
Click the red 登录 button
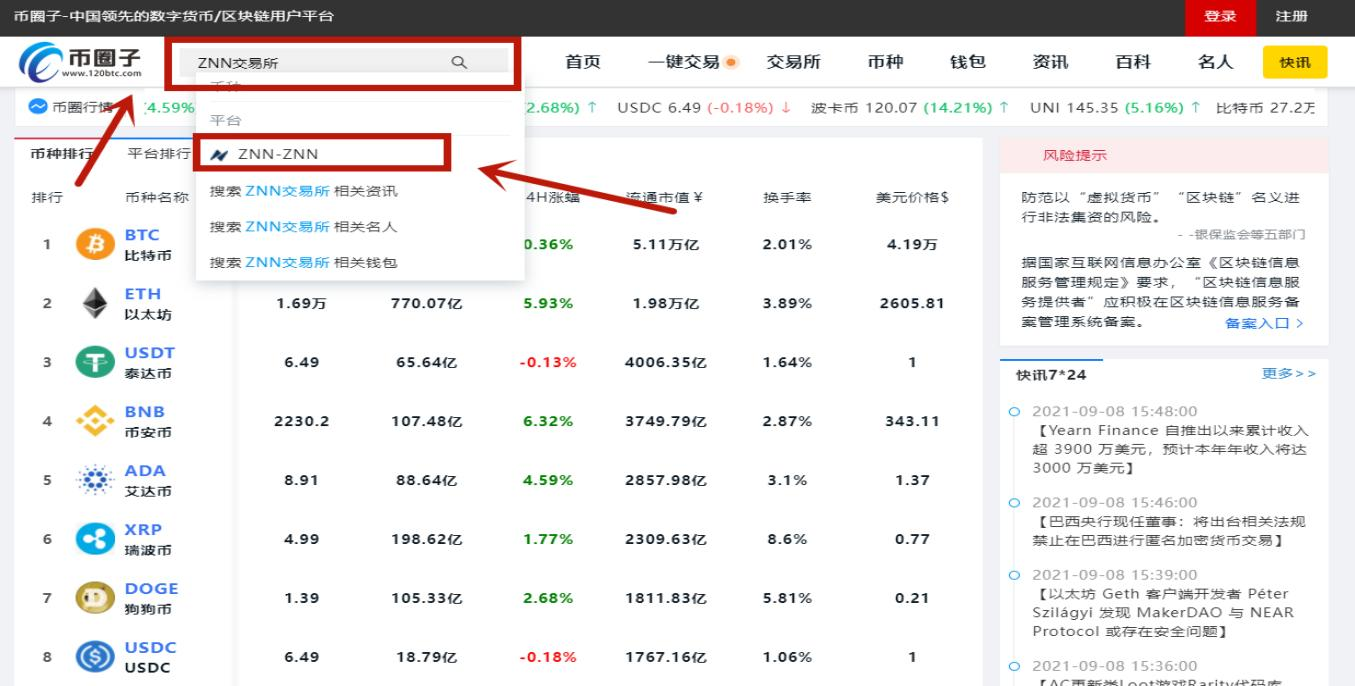point(1220,17)
